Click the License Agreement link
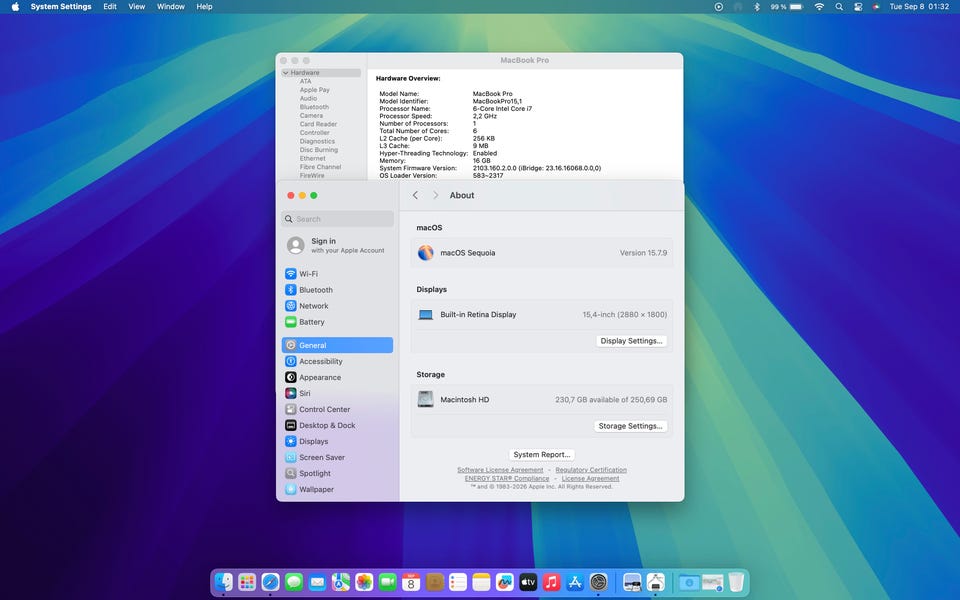Image resolution: width=960 pixels, height=600 pixels. click(590, 479)
